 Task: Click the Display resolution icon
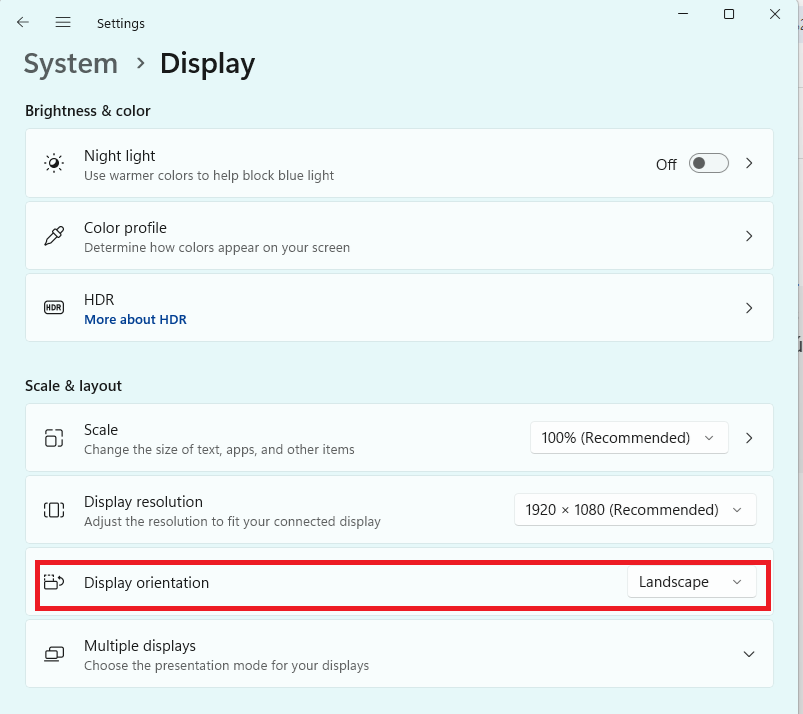(x=54, y=510)
